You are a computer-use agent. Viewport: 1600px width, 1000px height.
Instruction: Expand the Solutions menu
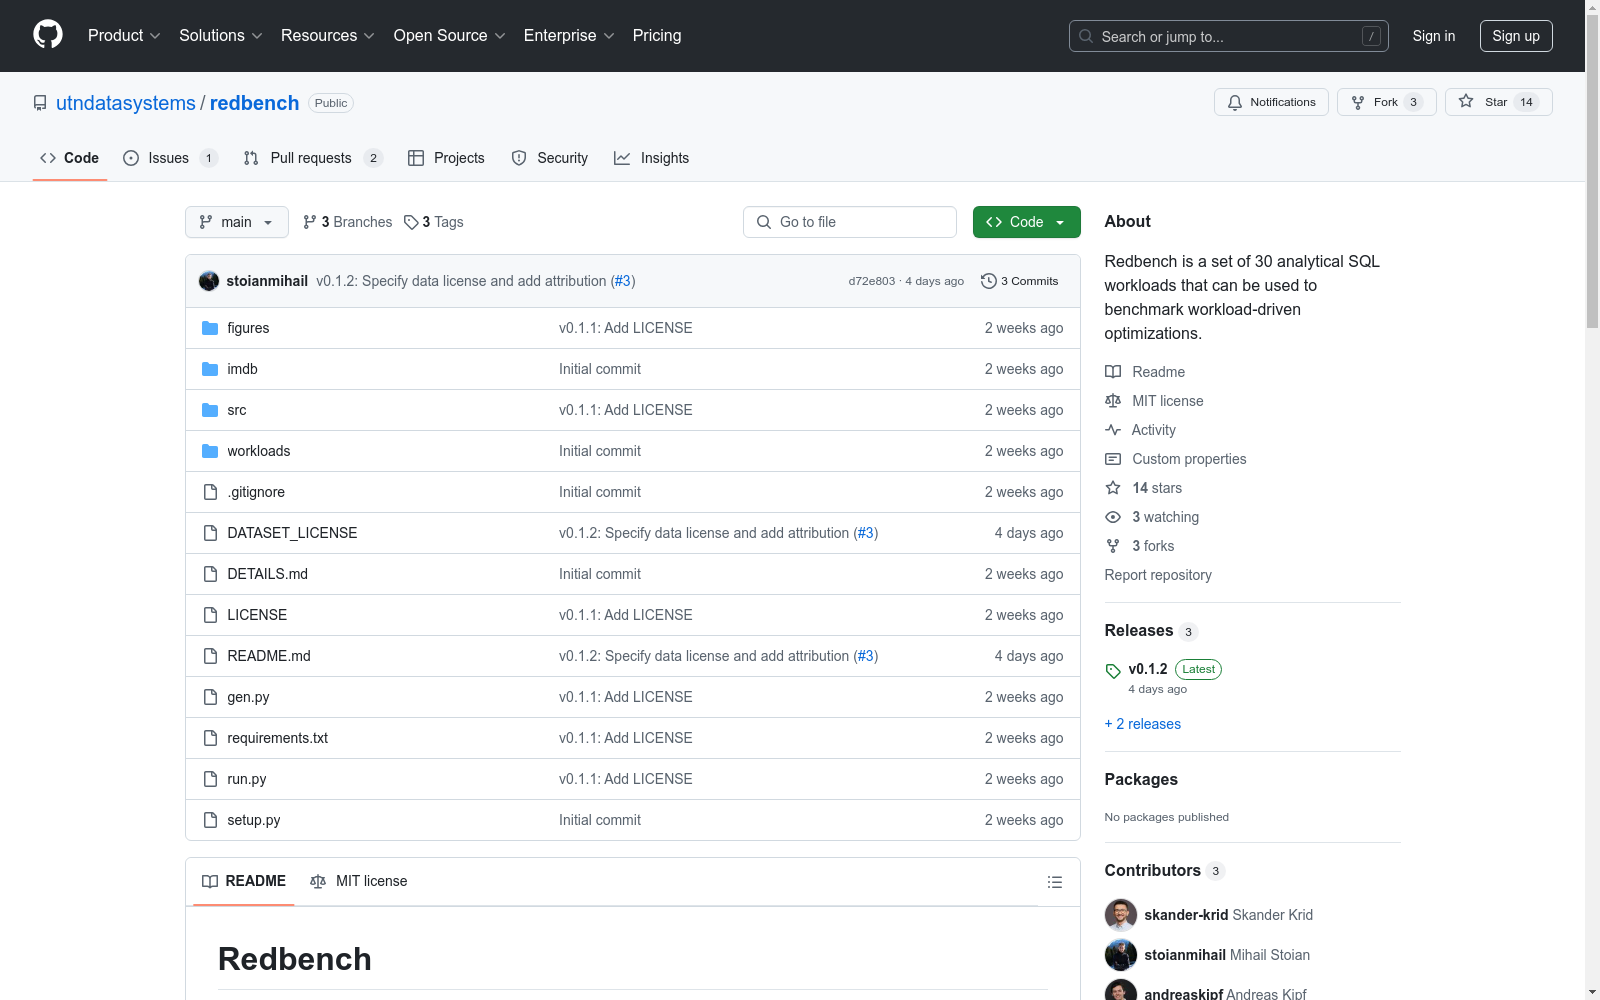tap(221, 35)
